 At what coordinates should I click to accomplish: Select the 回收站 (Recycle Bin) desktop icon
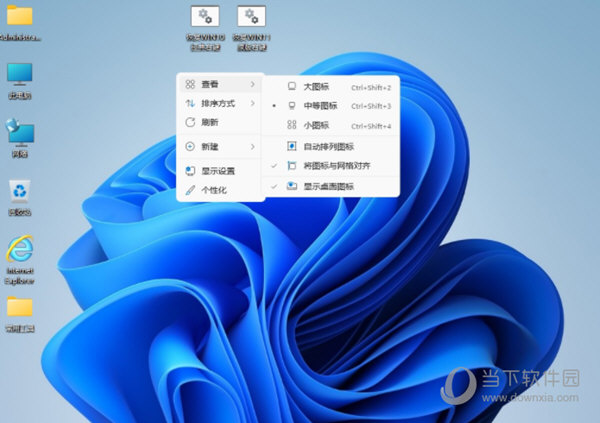pyautogui.click(x=20, y=198)
